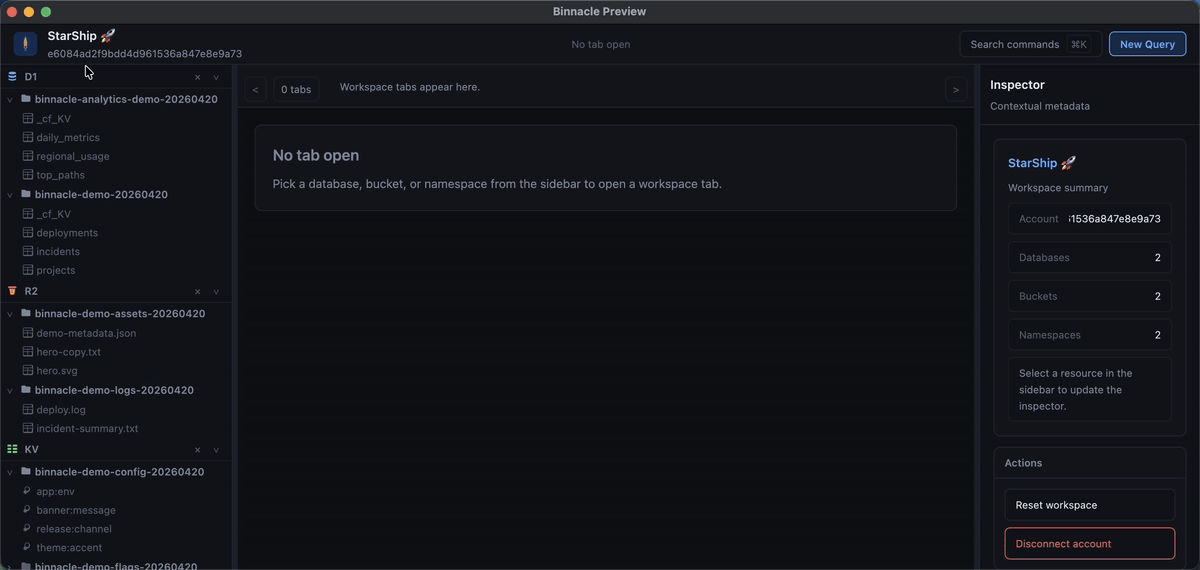Screen dimensions: 1200x570
Task: Select the binnacle-demo-config-20260420 namespace name
Action: tap(119, 471)
